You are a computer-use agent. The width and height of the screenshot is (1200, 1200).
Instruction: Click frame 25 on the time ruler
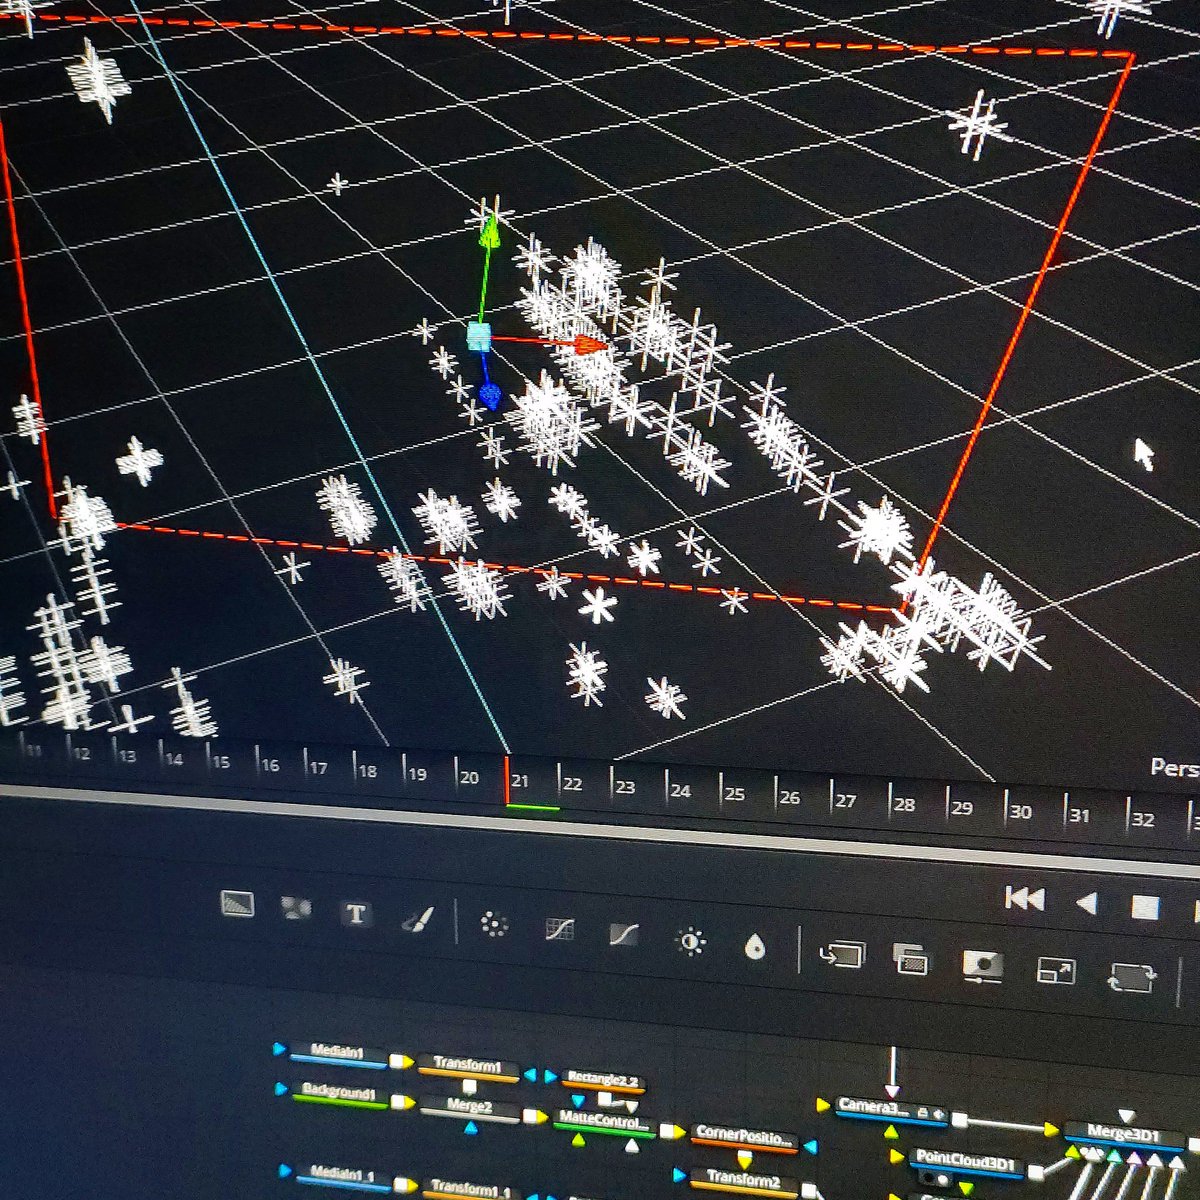pyautogui.click(x=734, y=794)
